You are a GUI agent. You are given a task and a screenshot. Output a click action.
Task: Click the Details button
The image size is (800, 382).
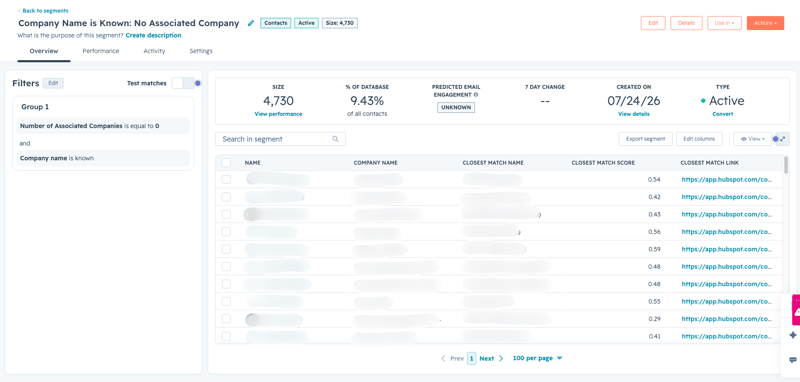(x=686, y=23)
